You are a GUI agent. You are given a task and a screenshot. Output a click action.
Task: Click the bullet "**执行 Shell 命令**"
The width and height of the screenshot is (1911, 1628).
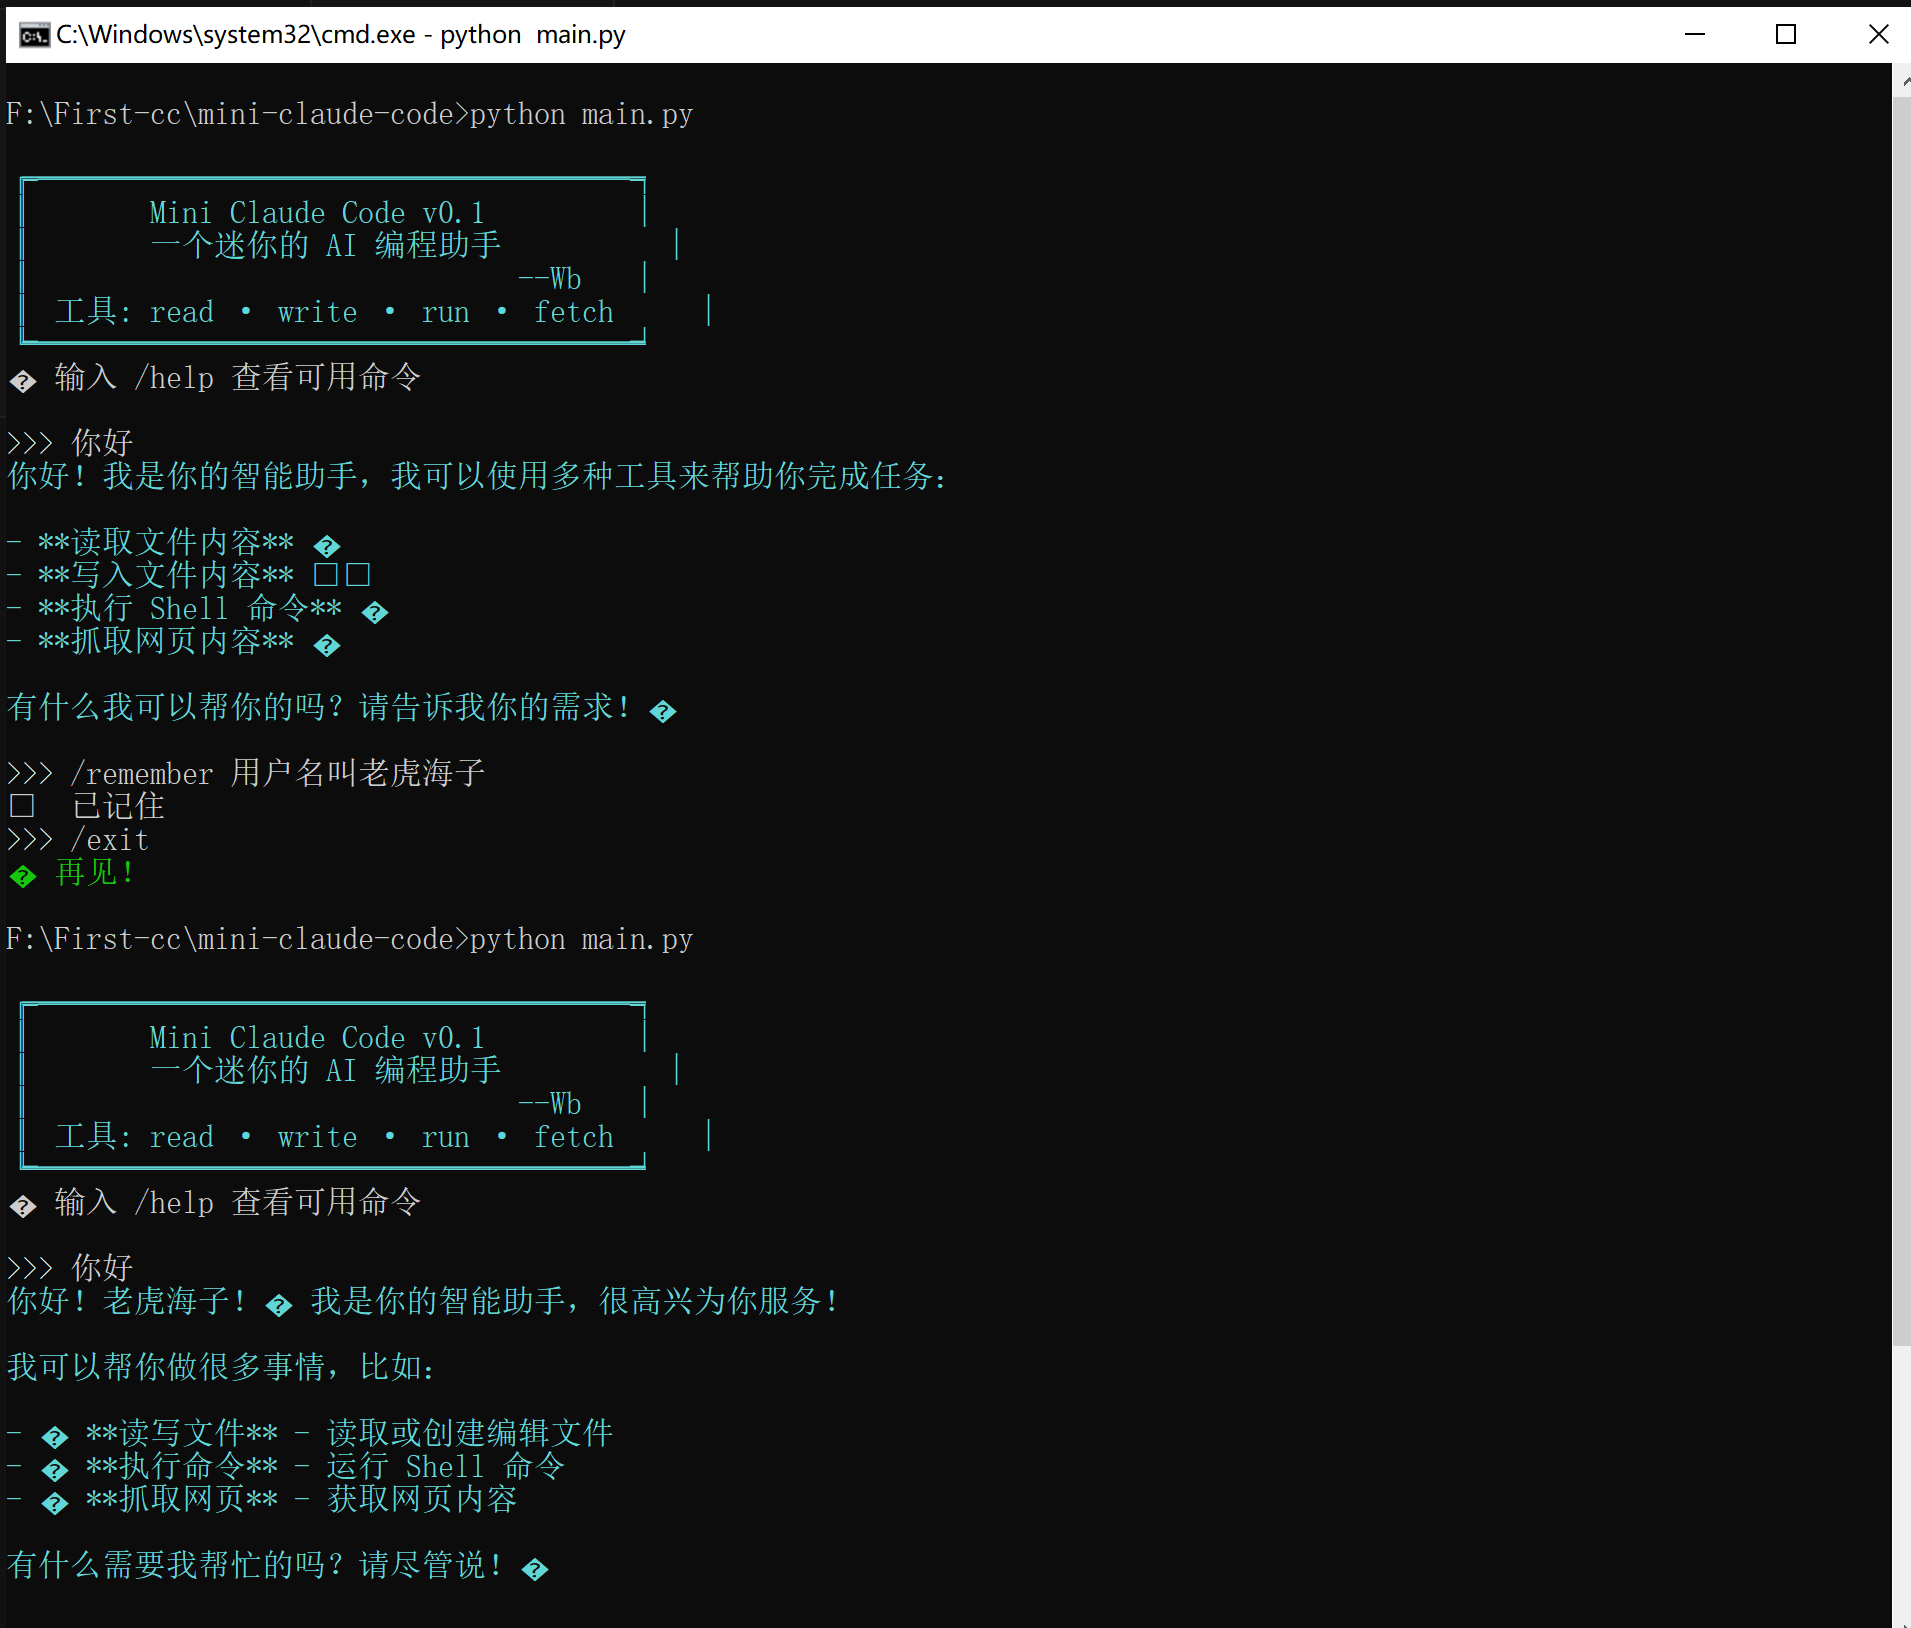click(190, 608)
